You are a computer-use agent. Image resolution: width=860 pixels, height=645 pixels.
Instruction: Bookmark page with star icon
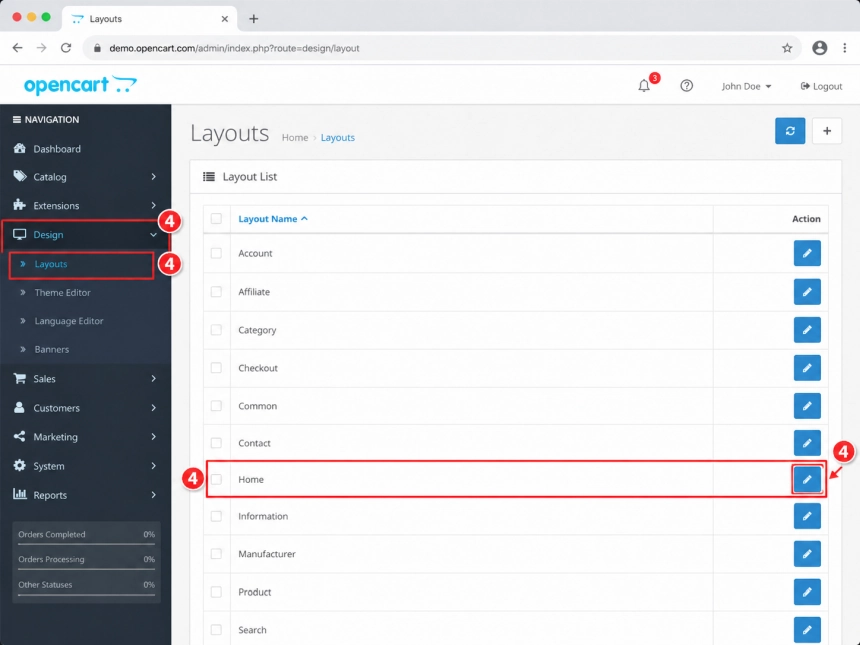click(x=787, y=48)
